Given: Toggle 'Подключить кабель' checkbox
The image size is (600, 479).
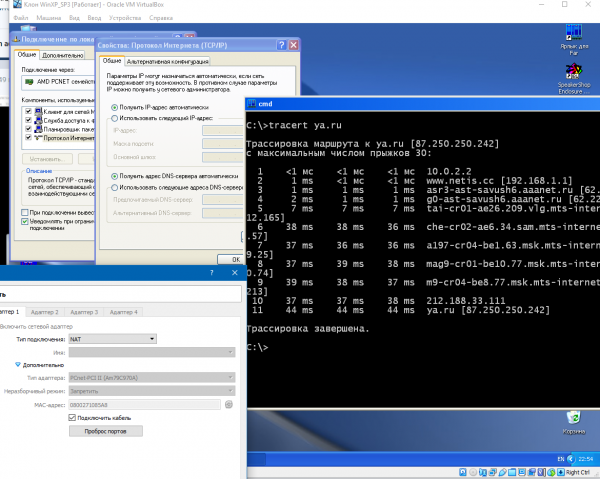Looking at the screenshot, I should click(72, 417).
